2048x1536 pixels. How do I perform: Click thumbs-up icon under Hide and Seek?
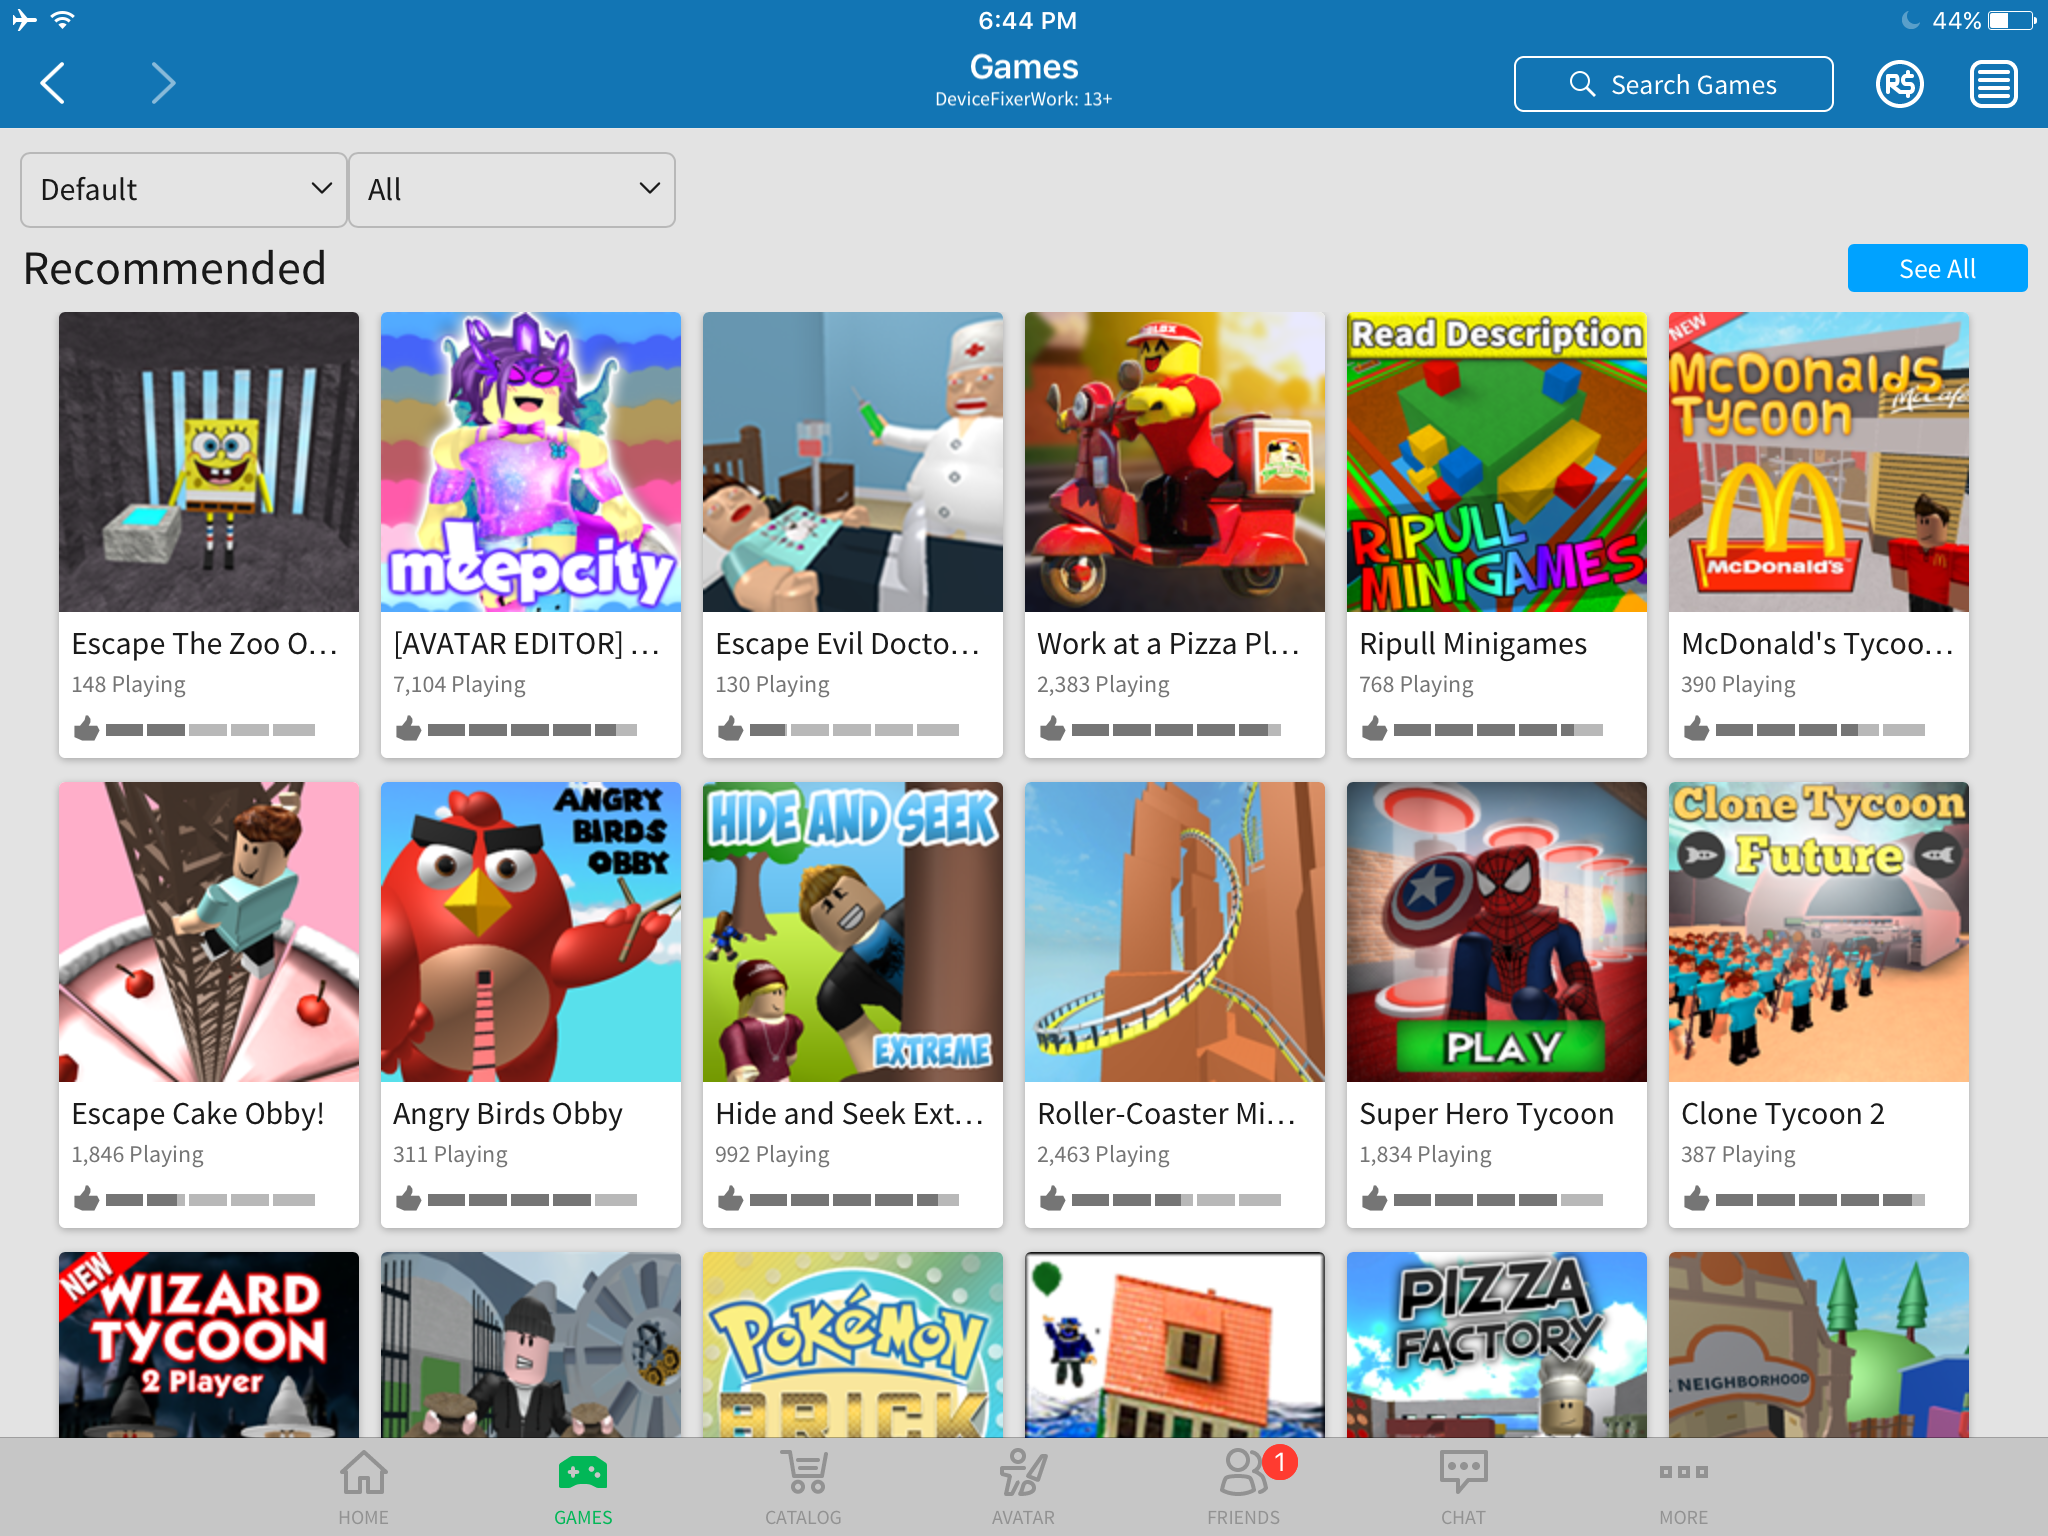tap(730, 1198)
